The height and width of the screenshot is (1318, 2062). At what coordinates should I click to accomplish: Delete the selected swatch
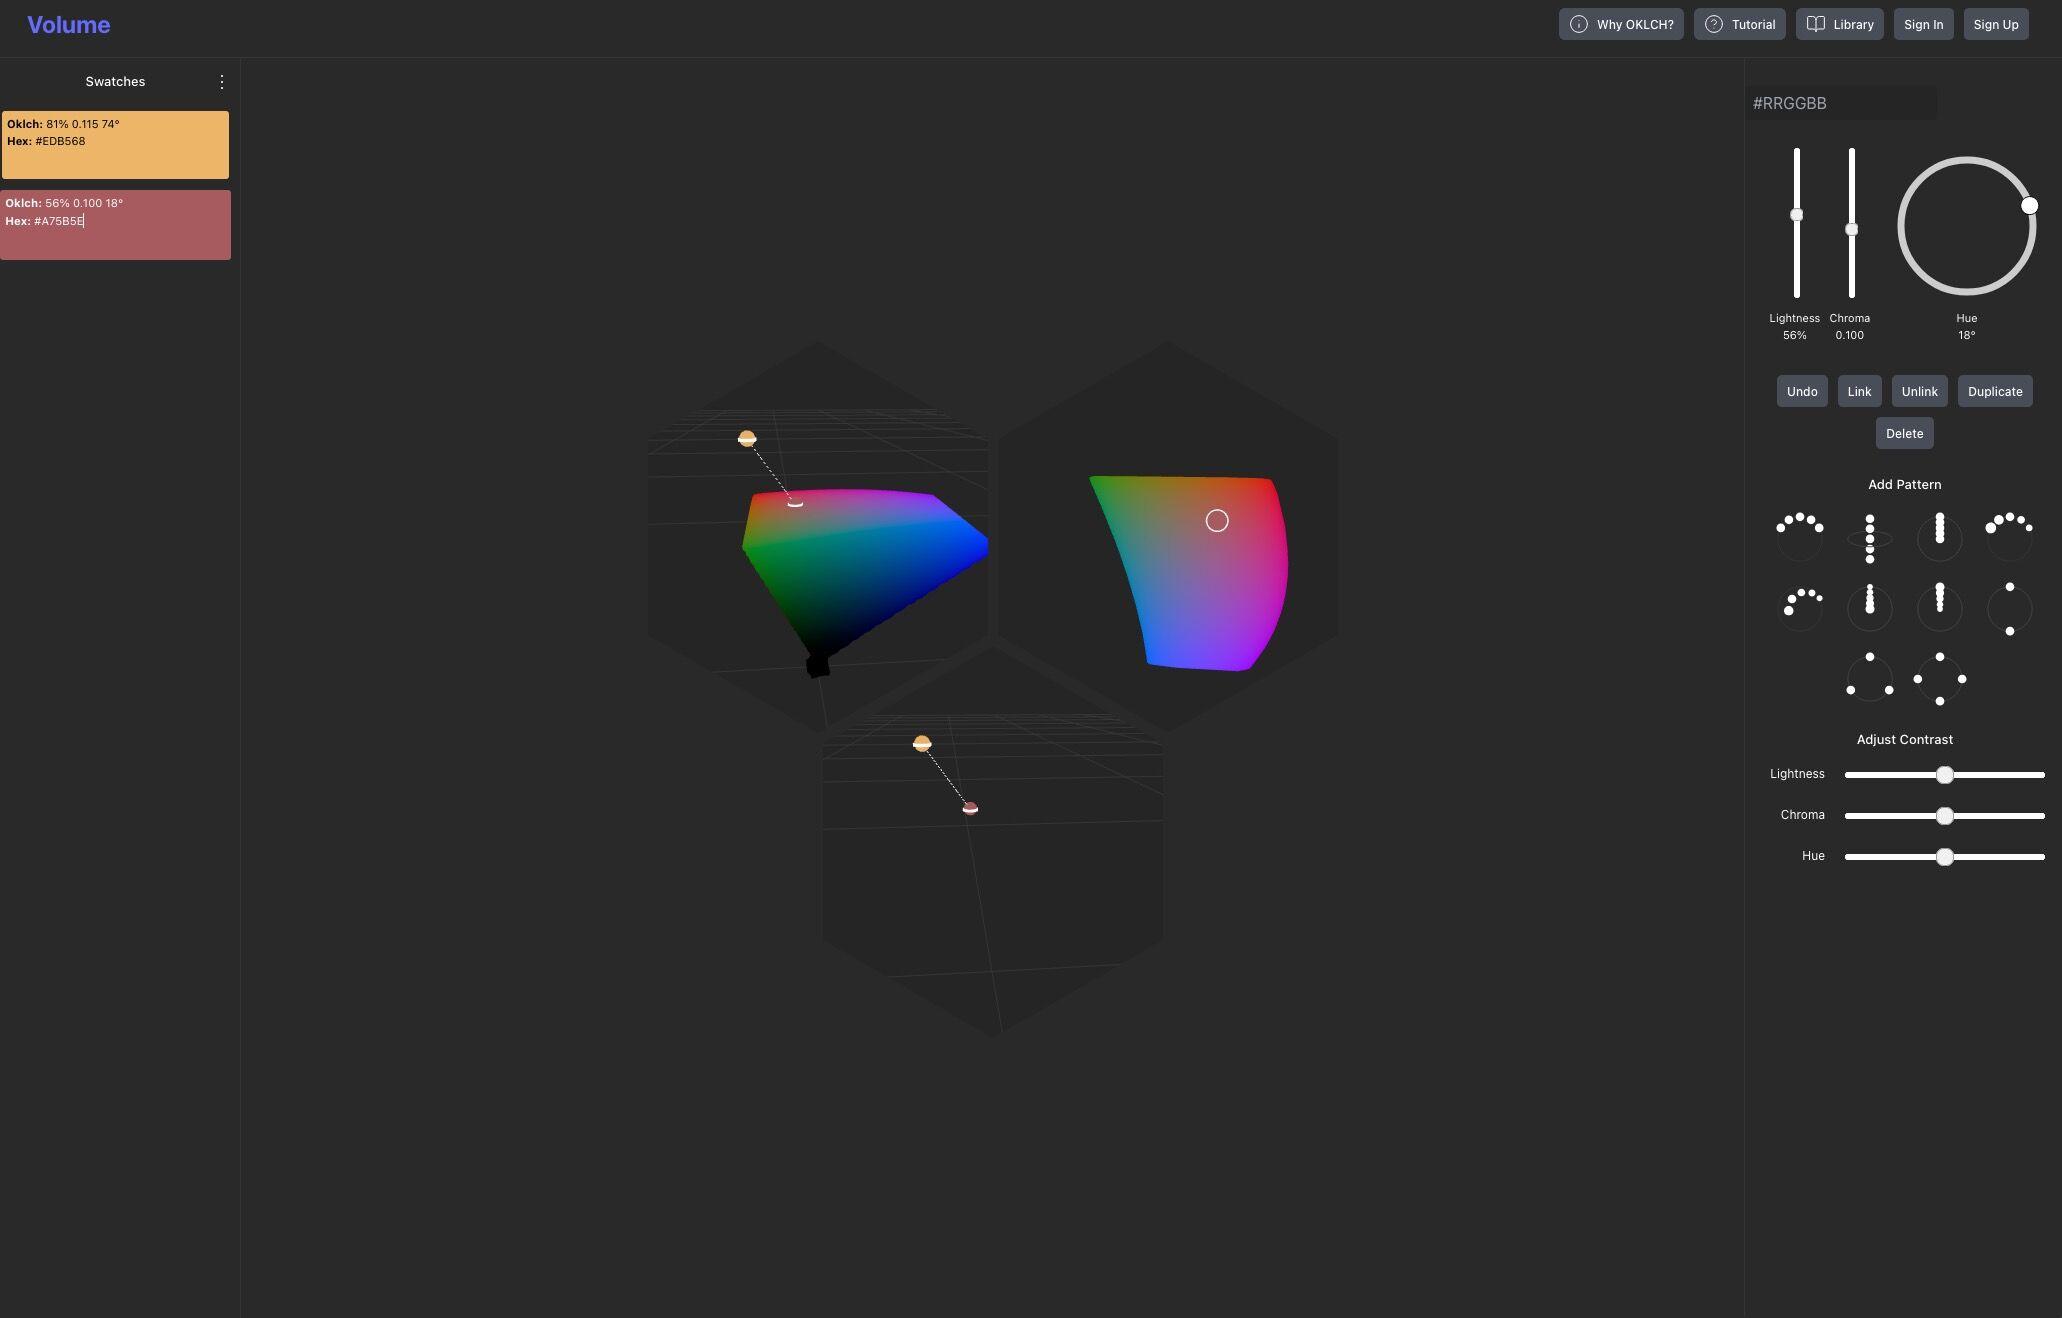1903,433
